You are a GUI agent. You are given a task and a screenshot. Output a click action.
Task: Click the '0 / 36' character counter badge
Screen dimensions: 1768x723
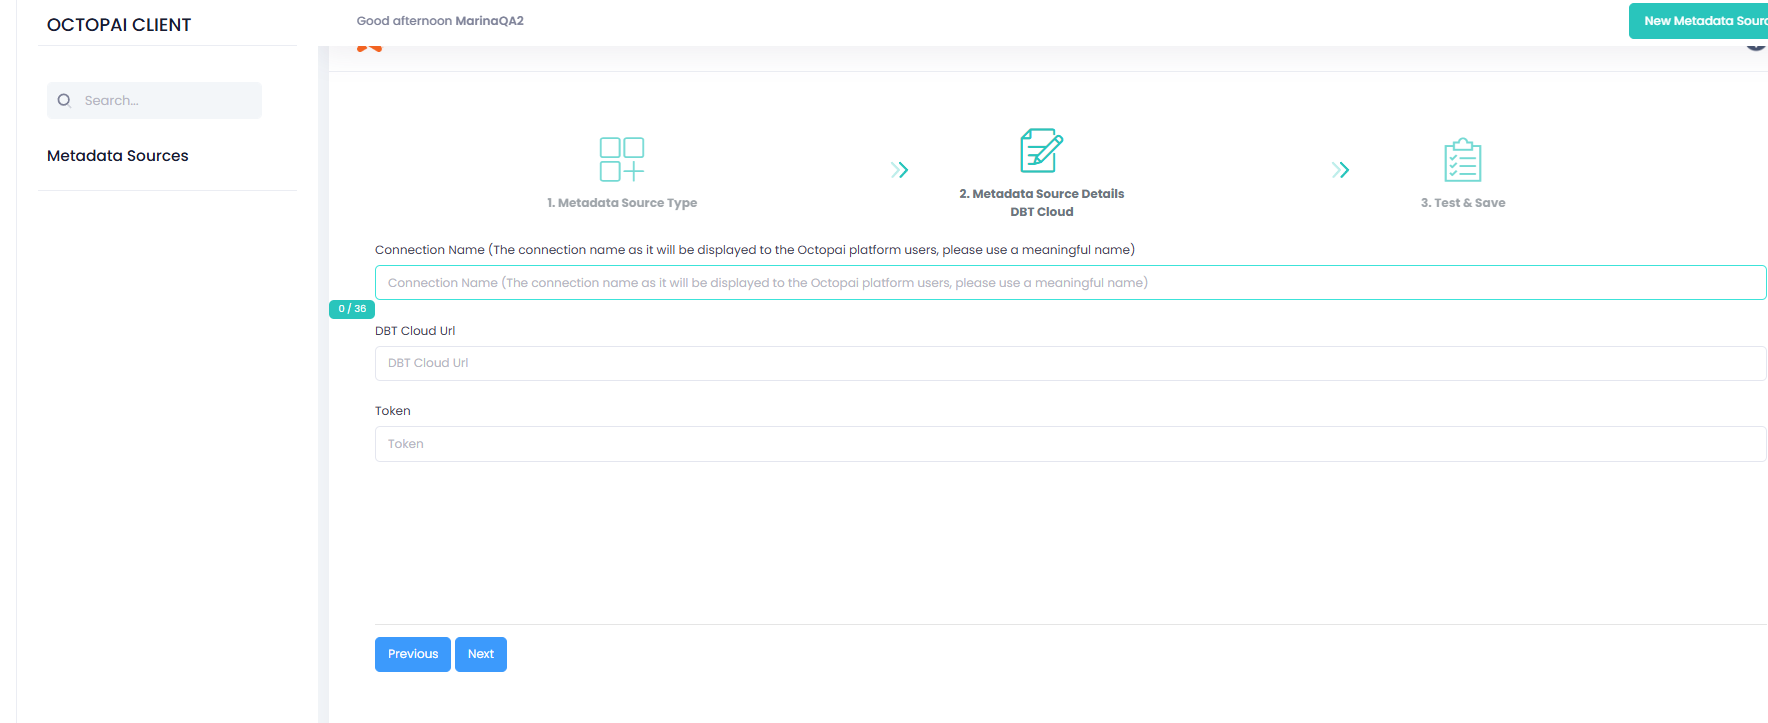pyautogui.click(x=352, y=309)
